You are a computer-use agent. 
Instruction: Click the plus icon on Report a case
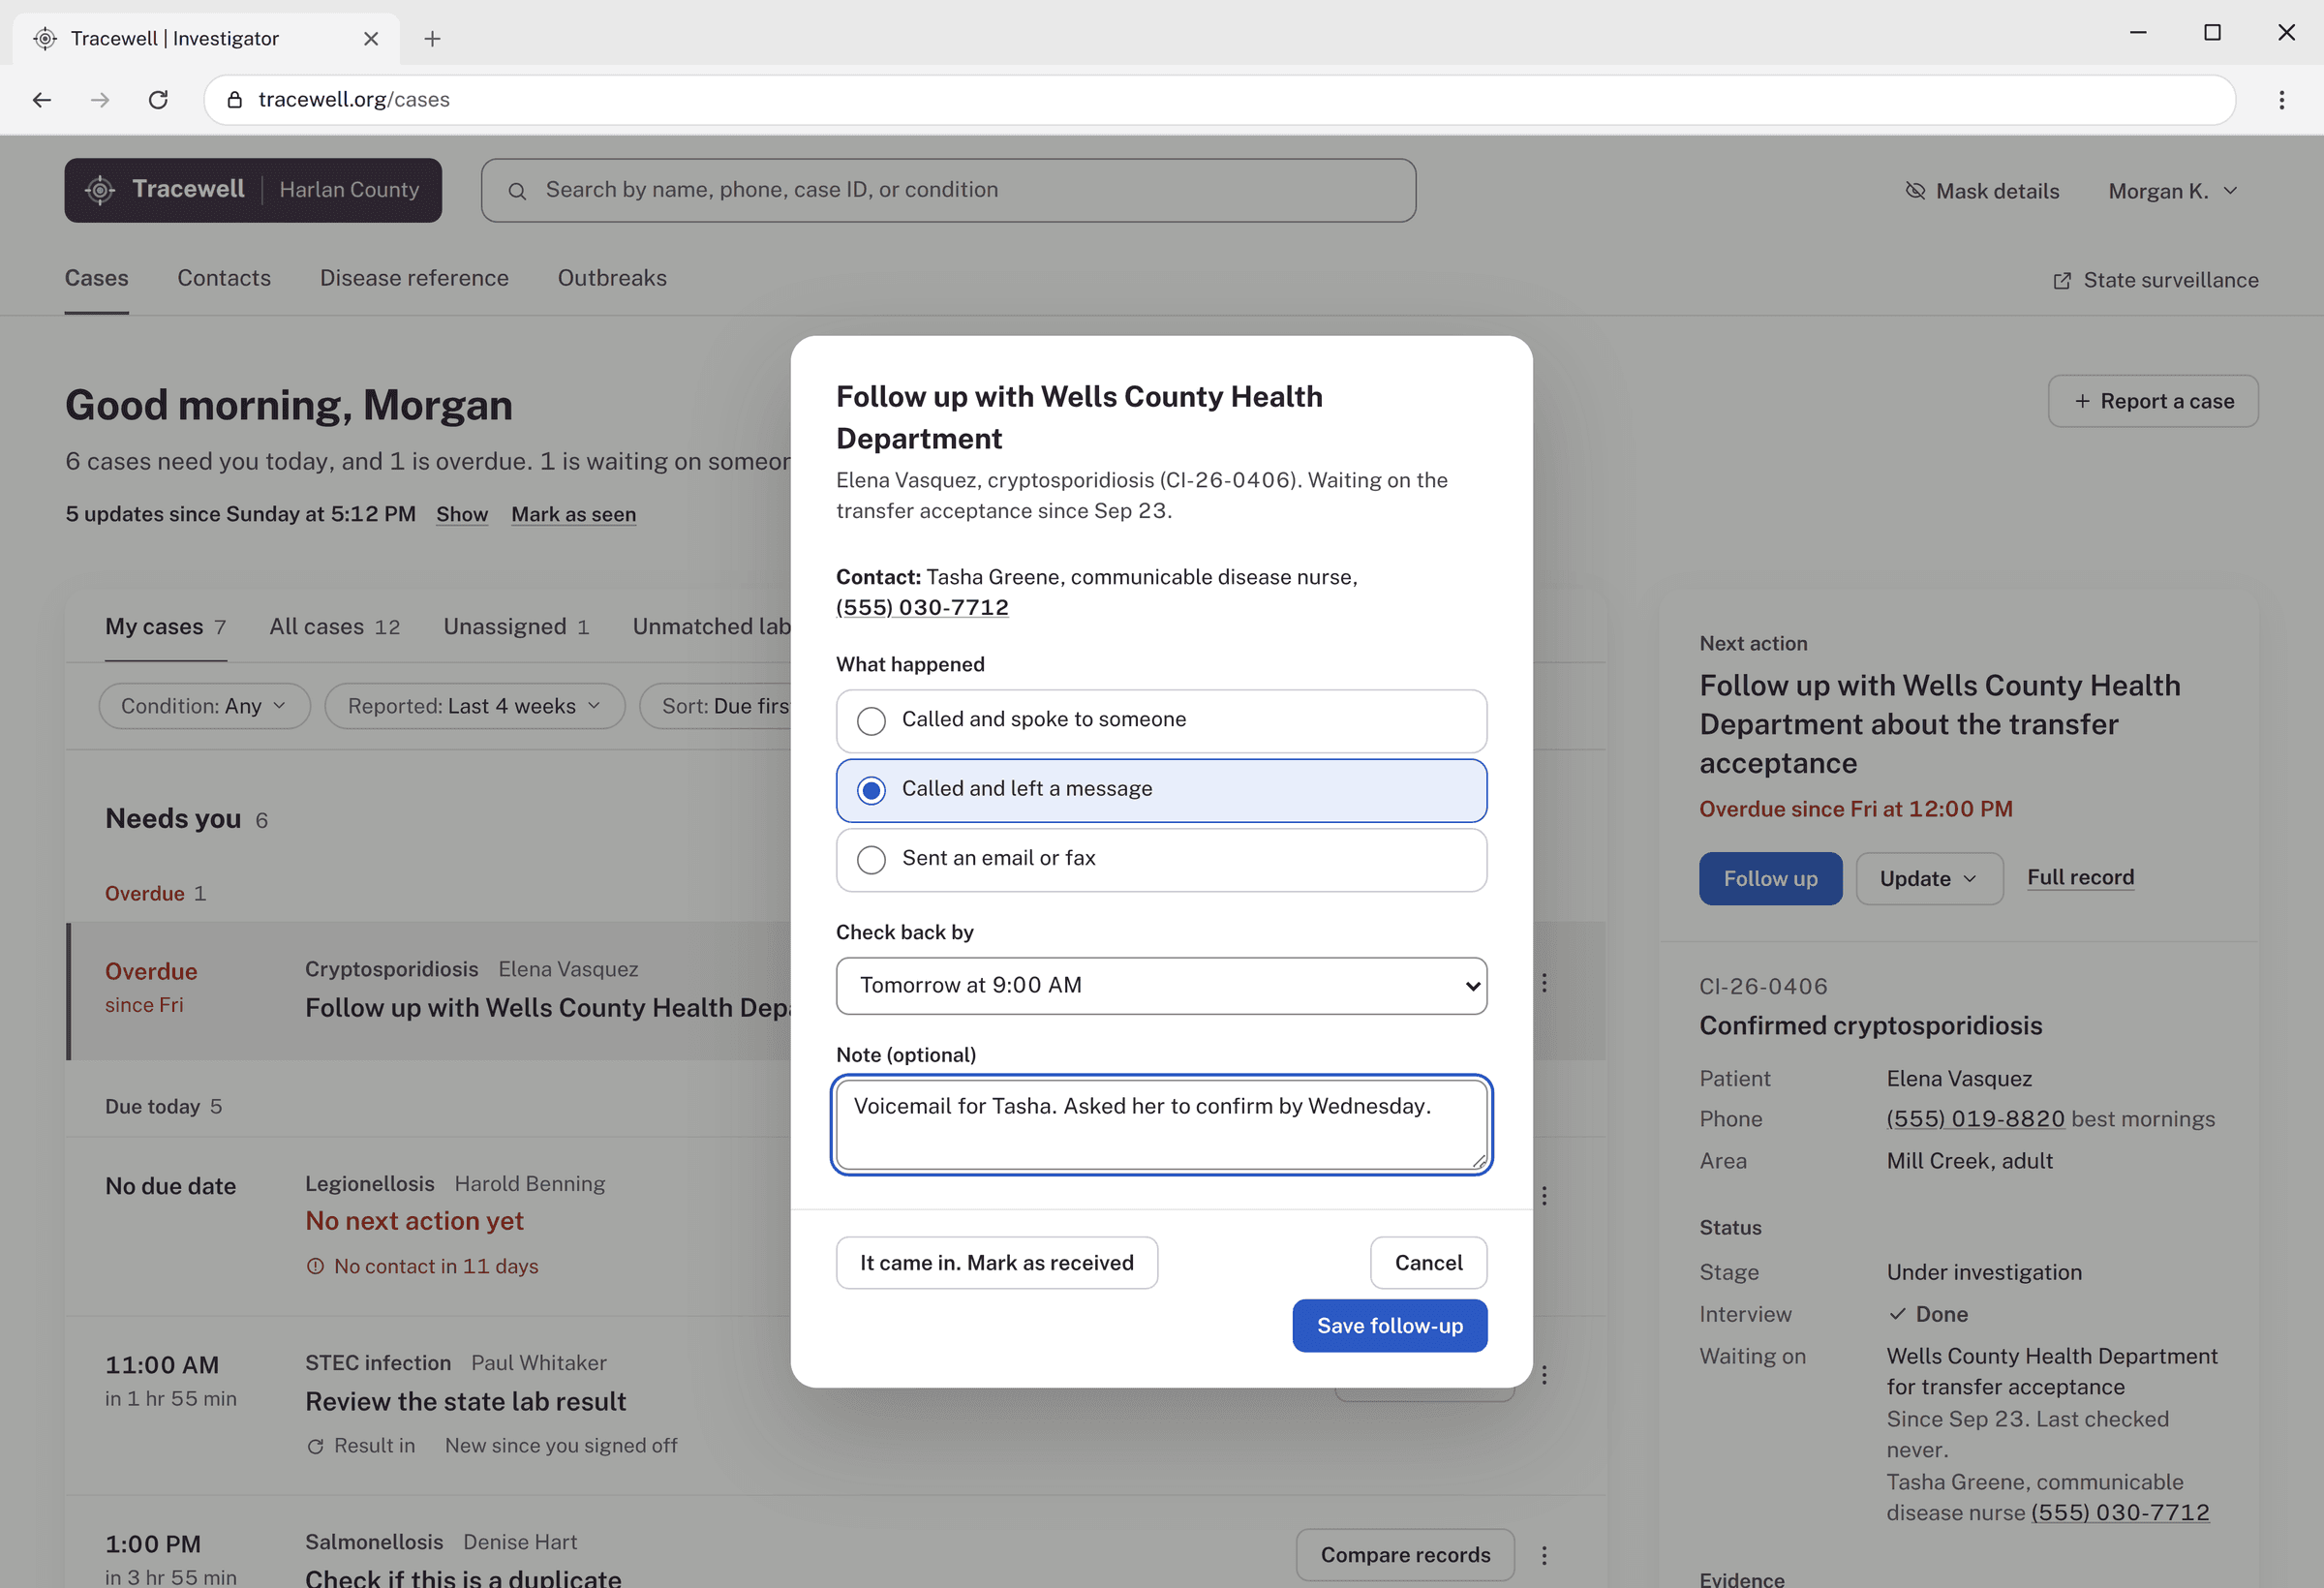click(2082, 401)
